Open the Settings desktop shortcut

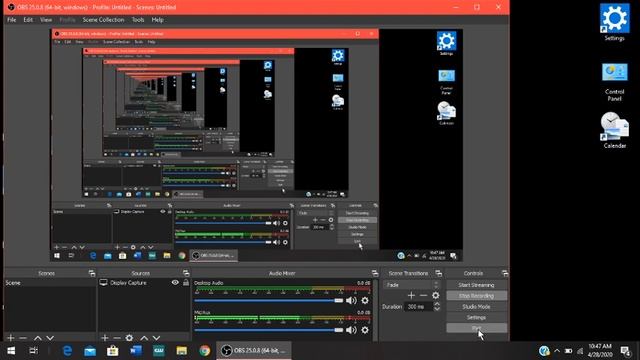click(x=614, y=22)
